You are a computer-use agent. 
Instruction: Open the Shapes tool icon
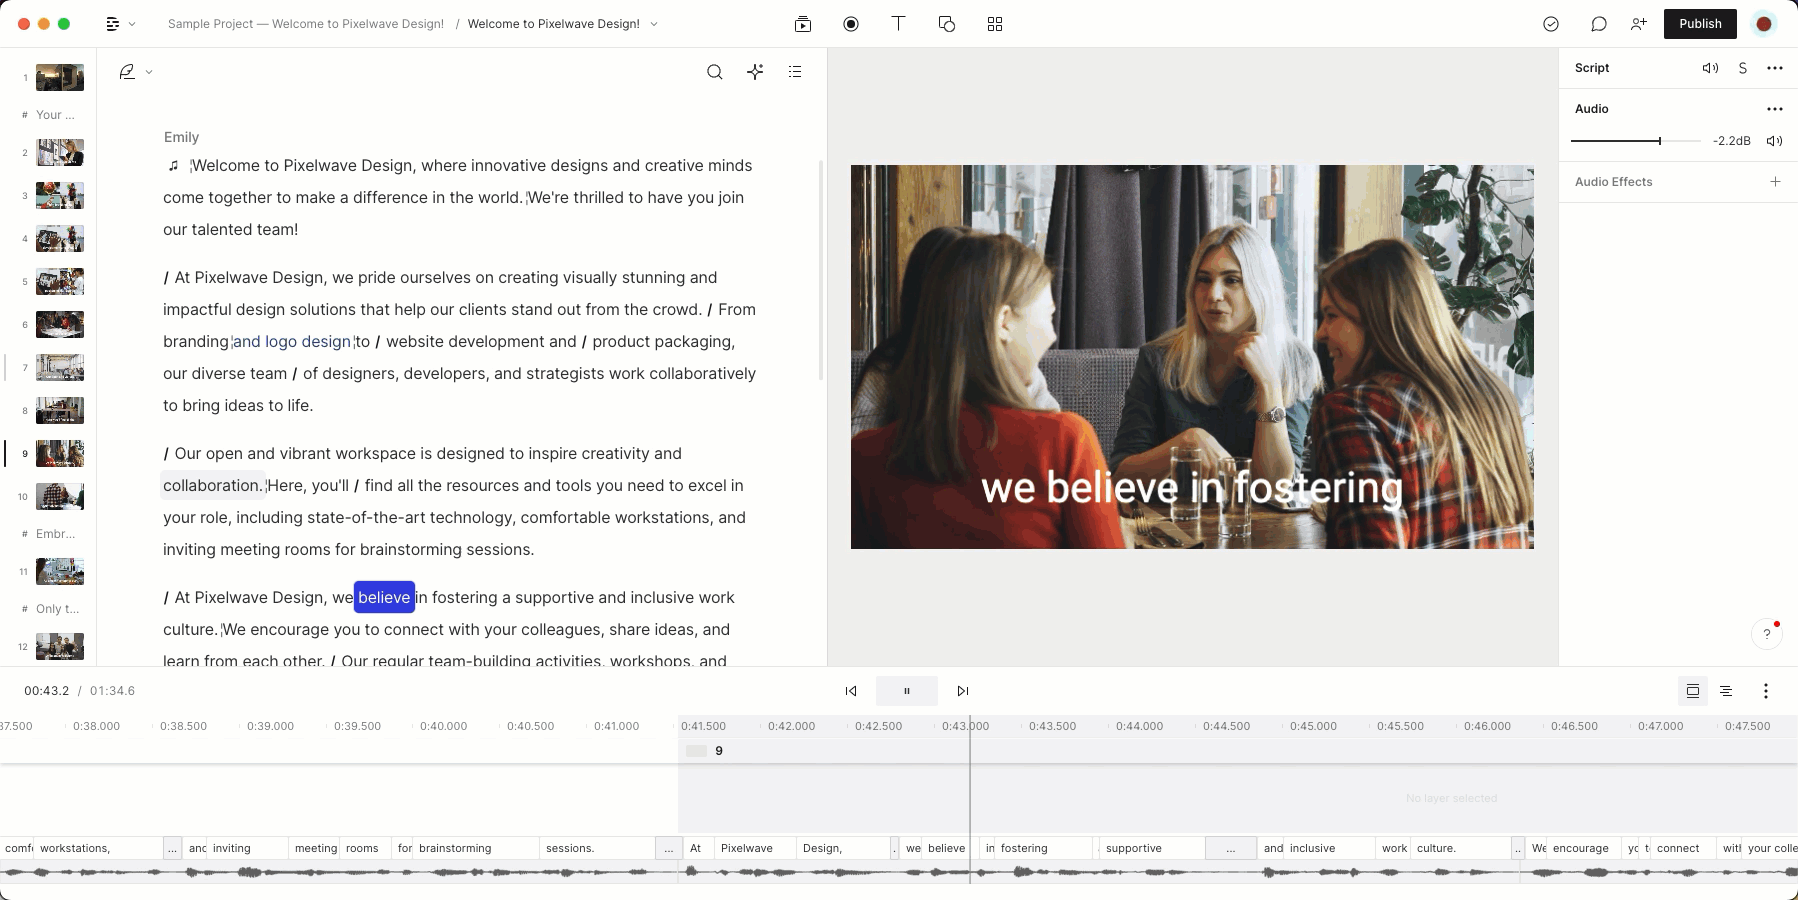947,24
